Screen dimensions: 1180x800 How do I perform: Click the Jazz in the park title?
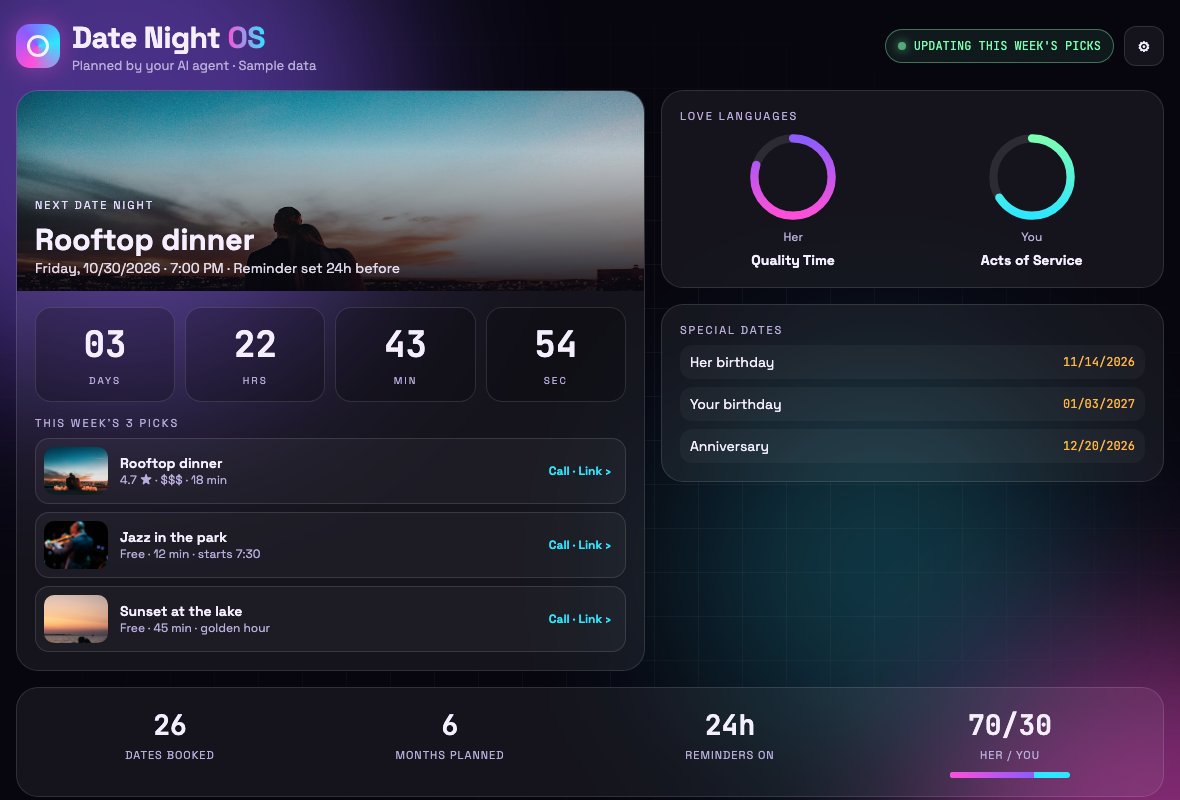tap(173, 537)
